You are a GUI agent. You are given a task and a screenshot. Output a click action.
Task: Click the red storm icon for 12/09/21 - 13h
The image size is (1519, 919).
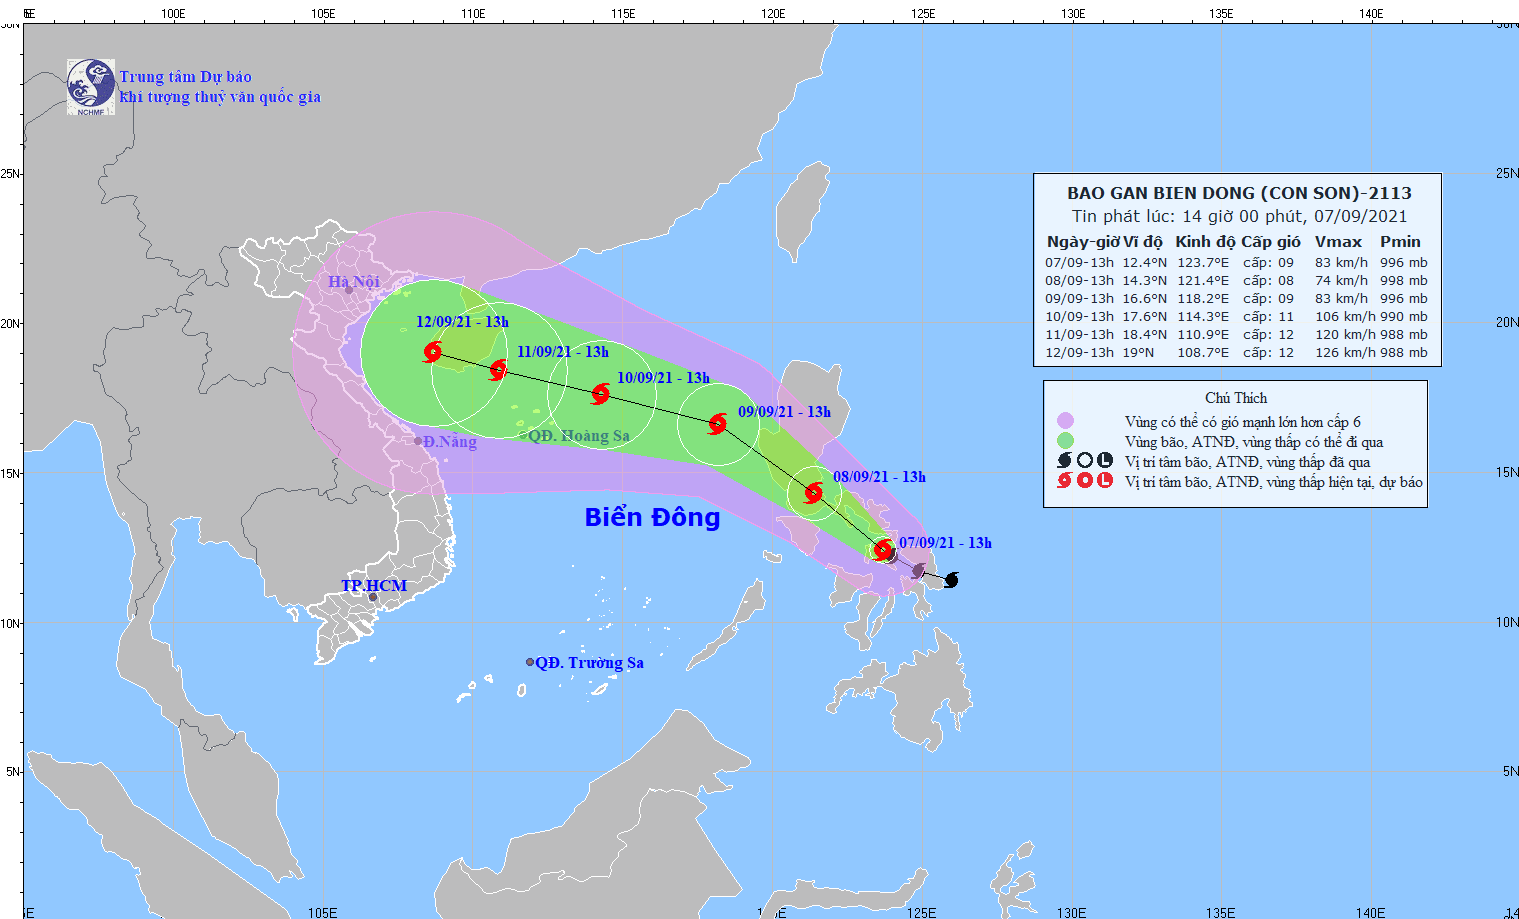tap(433, 351)
